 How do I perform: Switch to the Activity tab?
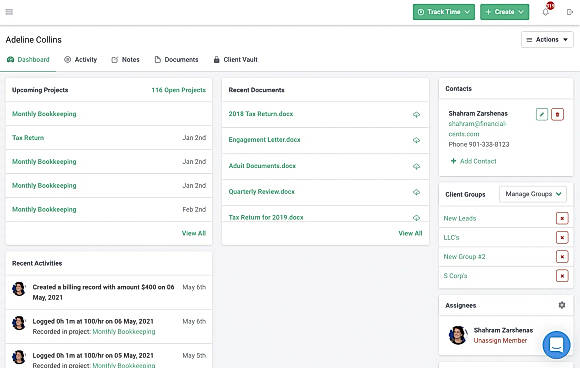[80, 60]
